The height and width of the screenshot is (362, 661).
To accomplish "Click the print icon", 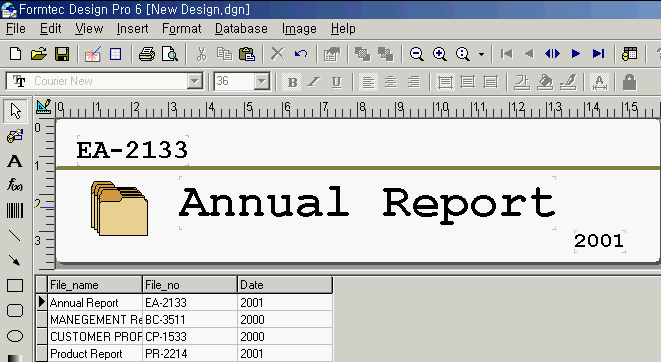I will tap(147, 54).
